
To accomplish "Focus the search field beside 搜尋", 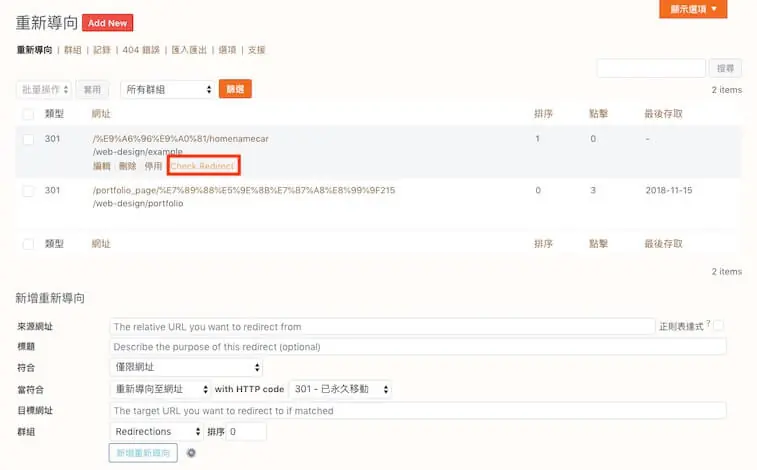I will point(651,69).
